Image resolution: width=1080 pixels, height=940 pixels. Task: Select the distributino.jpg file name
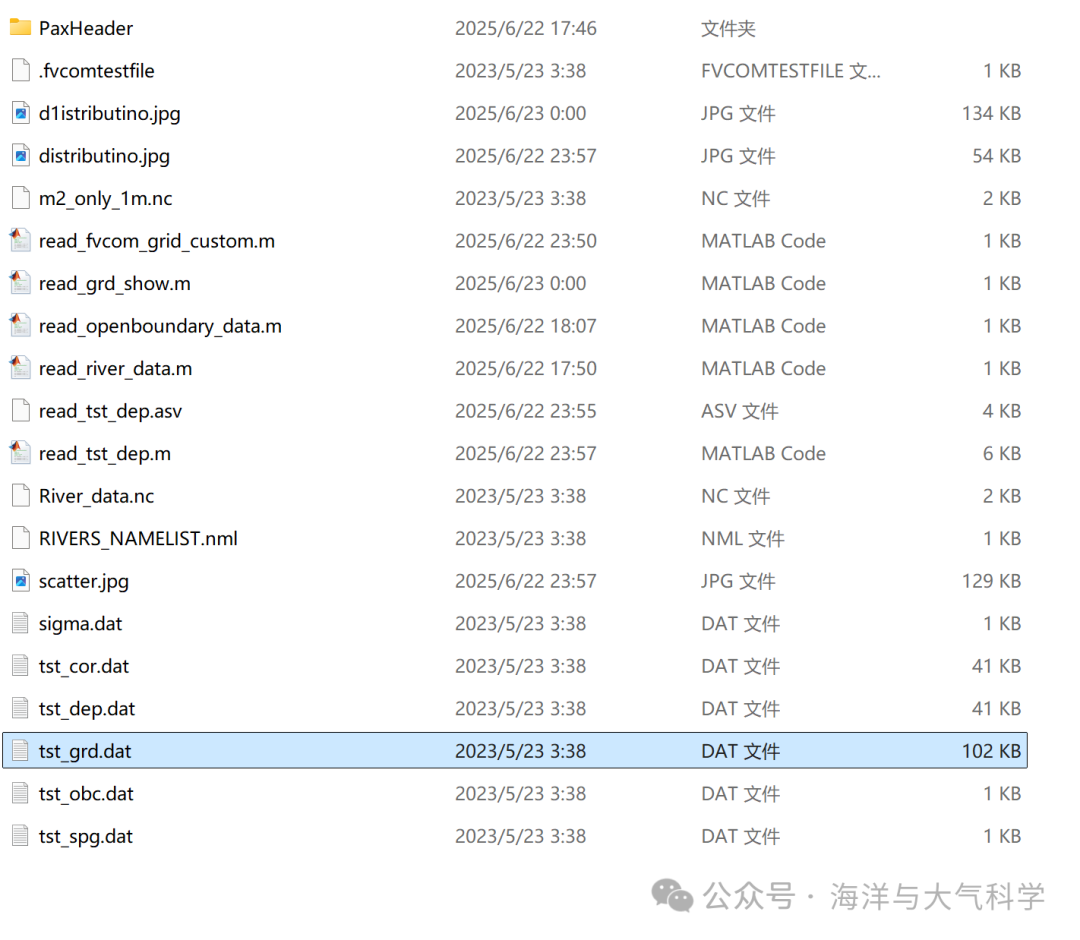click(104, 156)
